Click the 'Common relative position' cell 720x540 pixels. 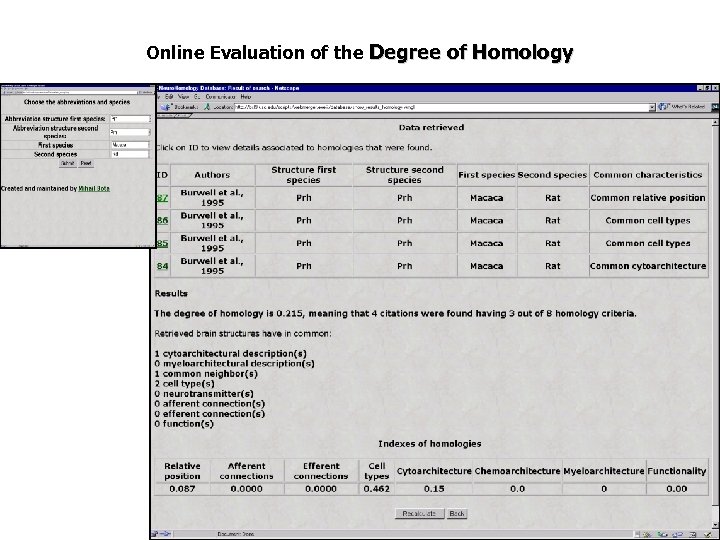click(648, 198)
